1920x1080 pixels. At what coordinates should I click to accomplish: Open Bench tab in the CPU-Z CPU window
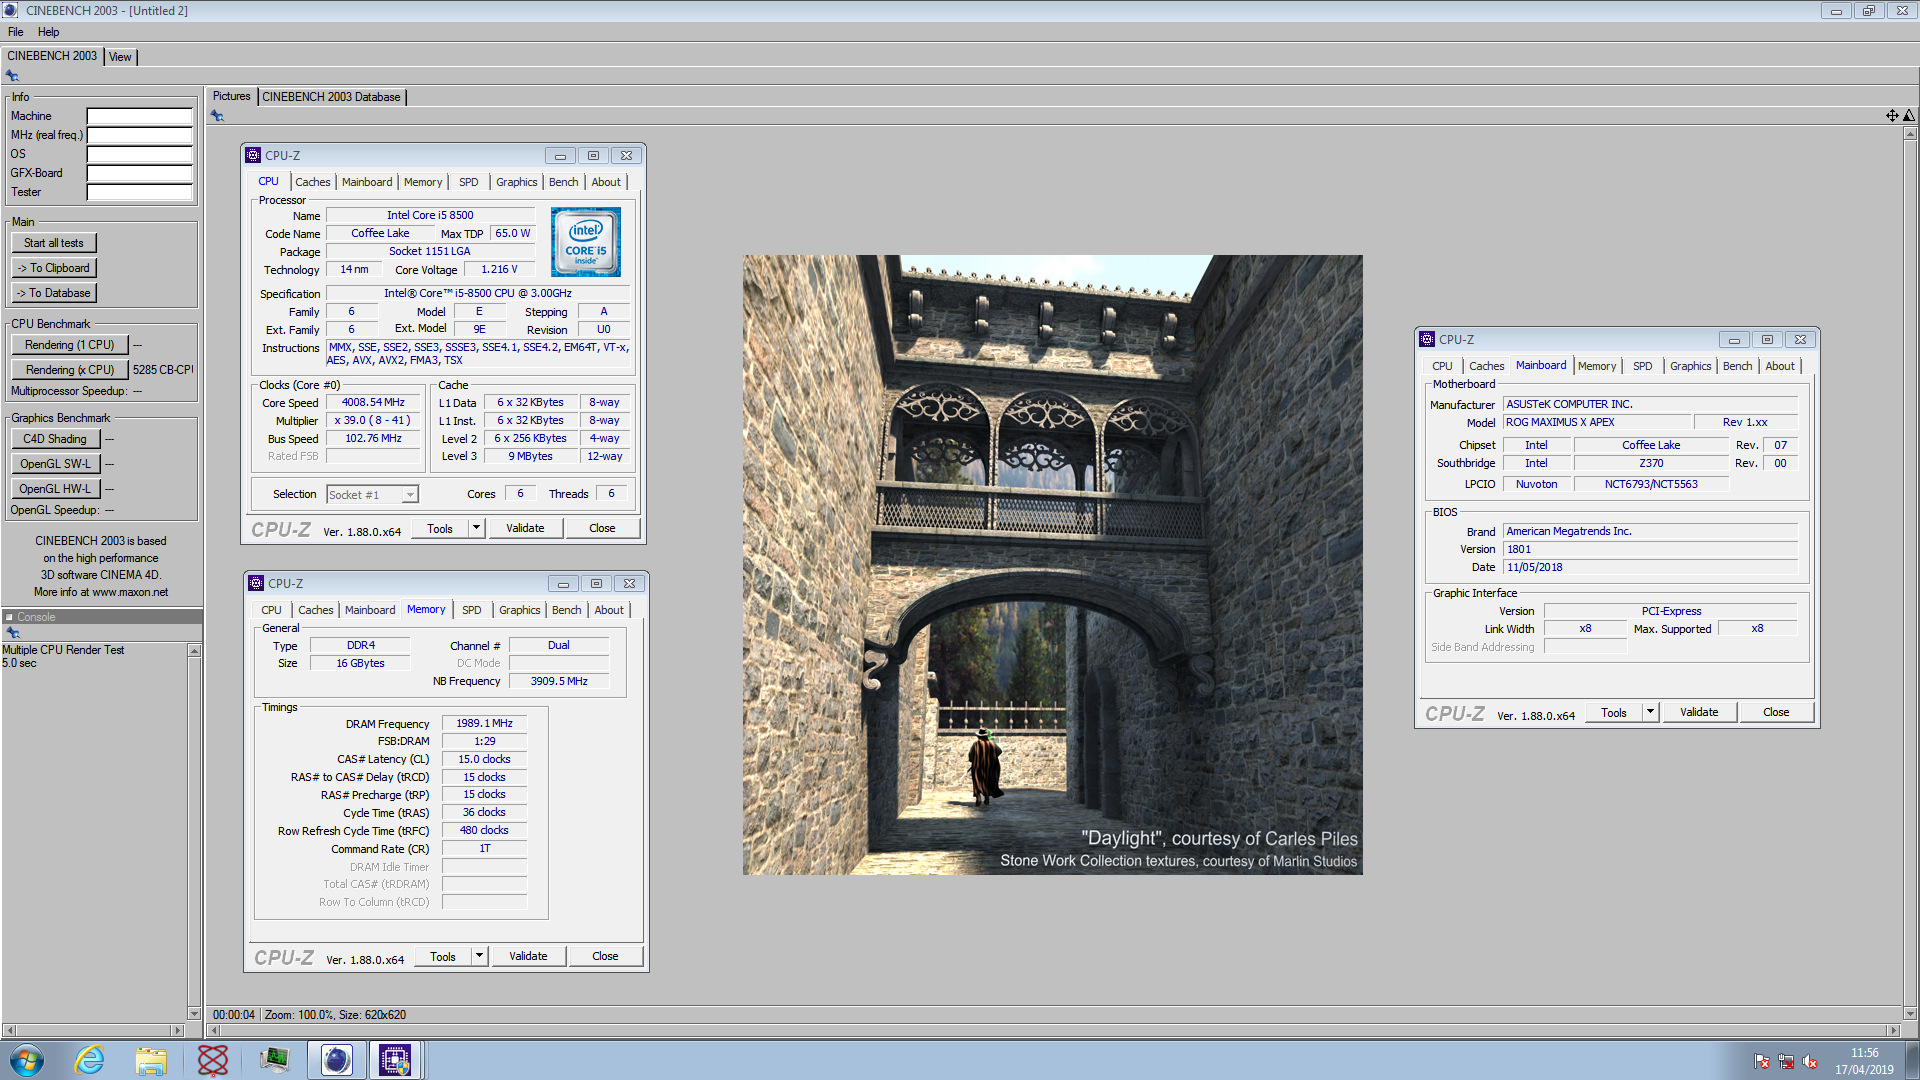(564, 182)
